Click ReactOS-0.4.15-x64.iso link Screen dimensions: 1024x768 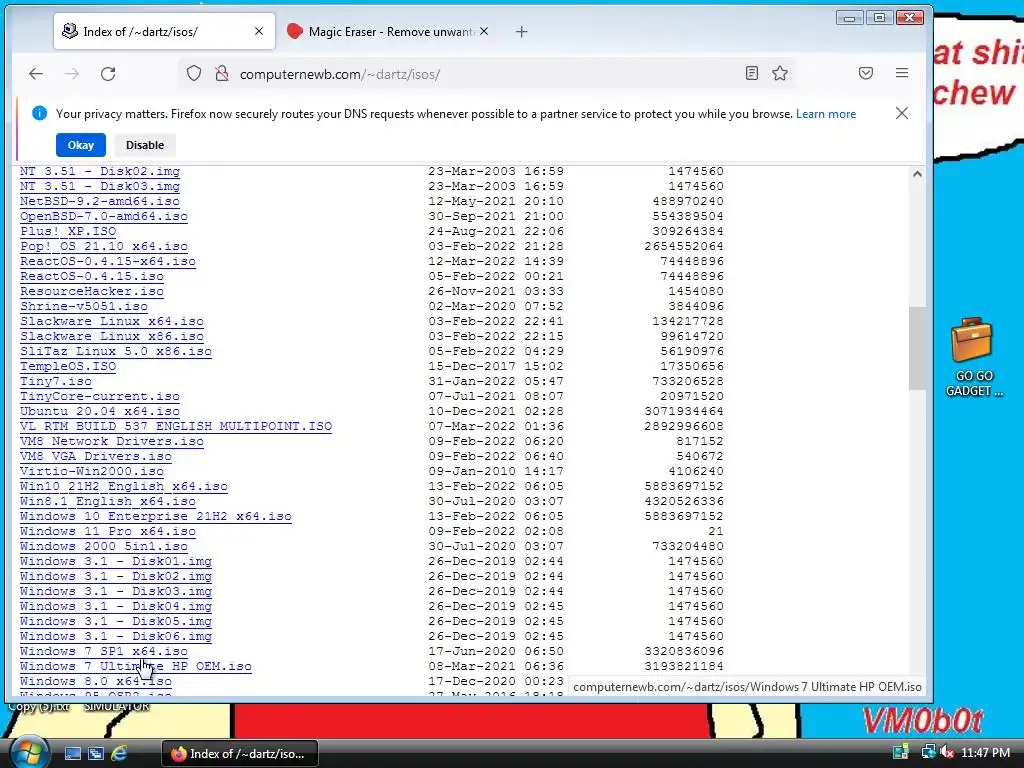pos(108,261)
